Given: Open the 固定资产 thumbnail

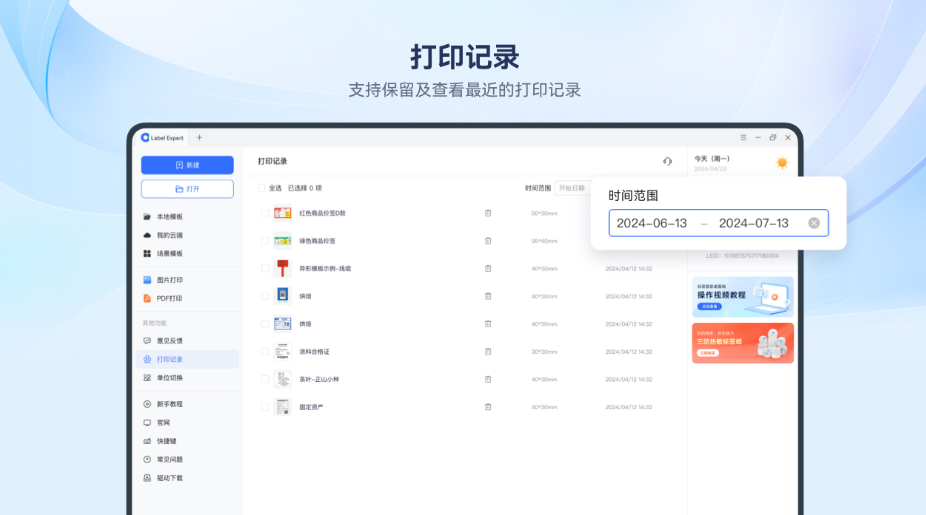Looking at the screenshot, I should click(x=282, y=407).
